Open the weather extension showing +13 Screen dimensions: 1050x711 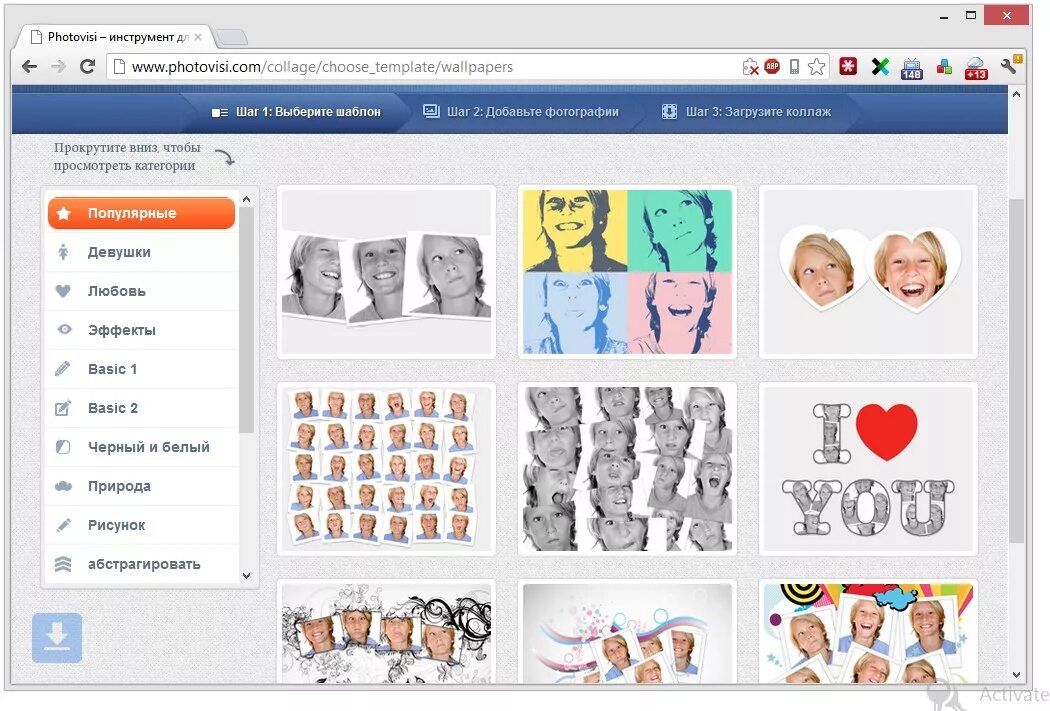click(x=976, y=68)
